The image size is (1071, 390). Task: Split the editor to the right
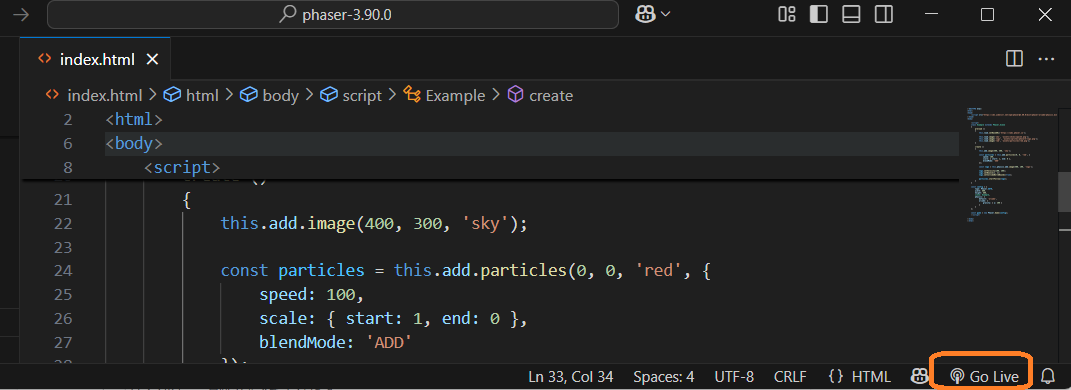pos(1014,59)
